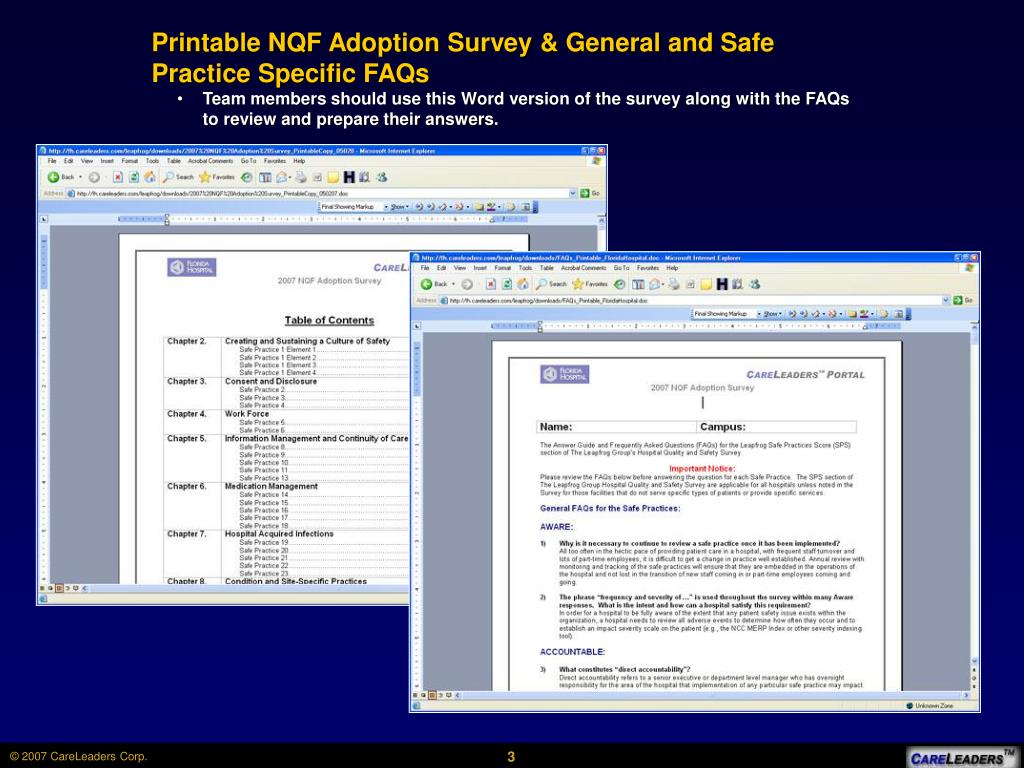Click History icon in Survey window toolbar
Screen dimensions: 1024x768
click(x=246, y=177)
